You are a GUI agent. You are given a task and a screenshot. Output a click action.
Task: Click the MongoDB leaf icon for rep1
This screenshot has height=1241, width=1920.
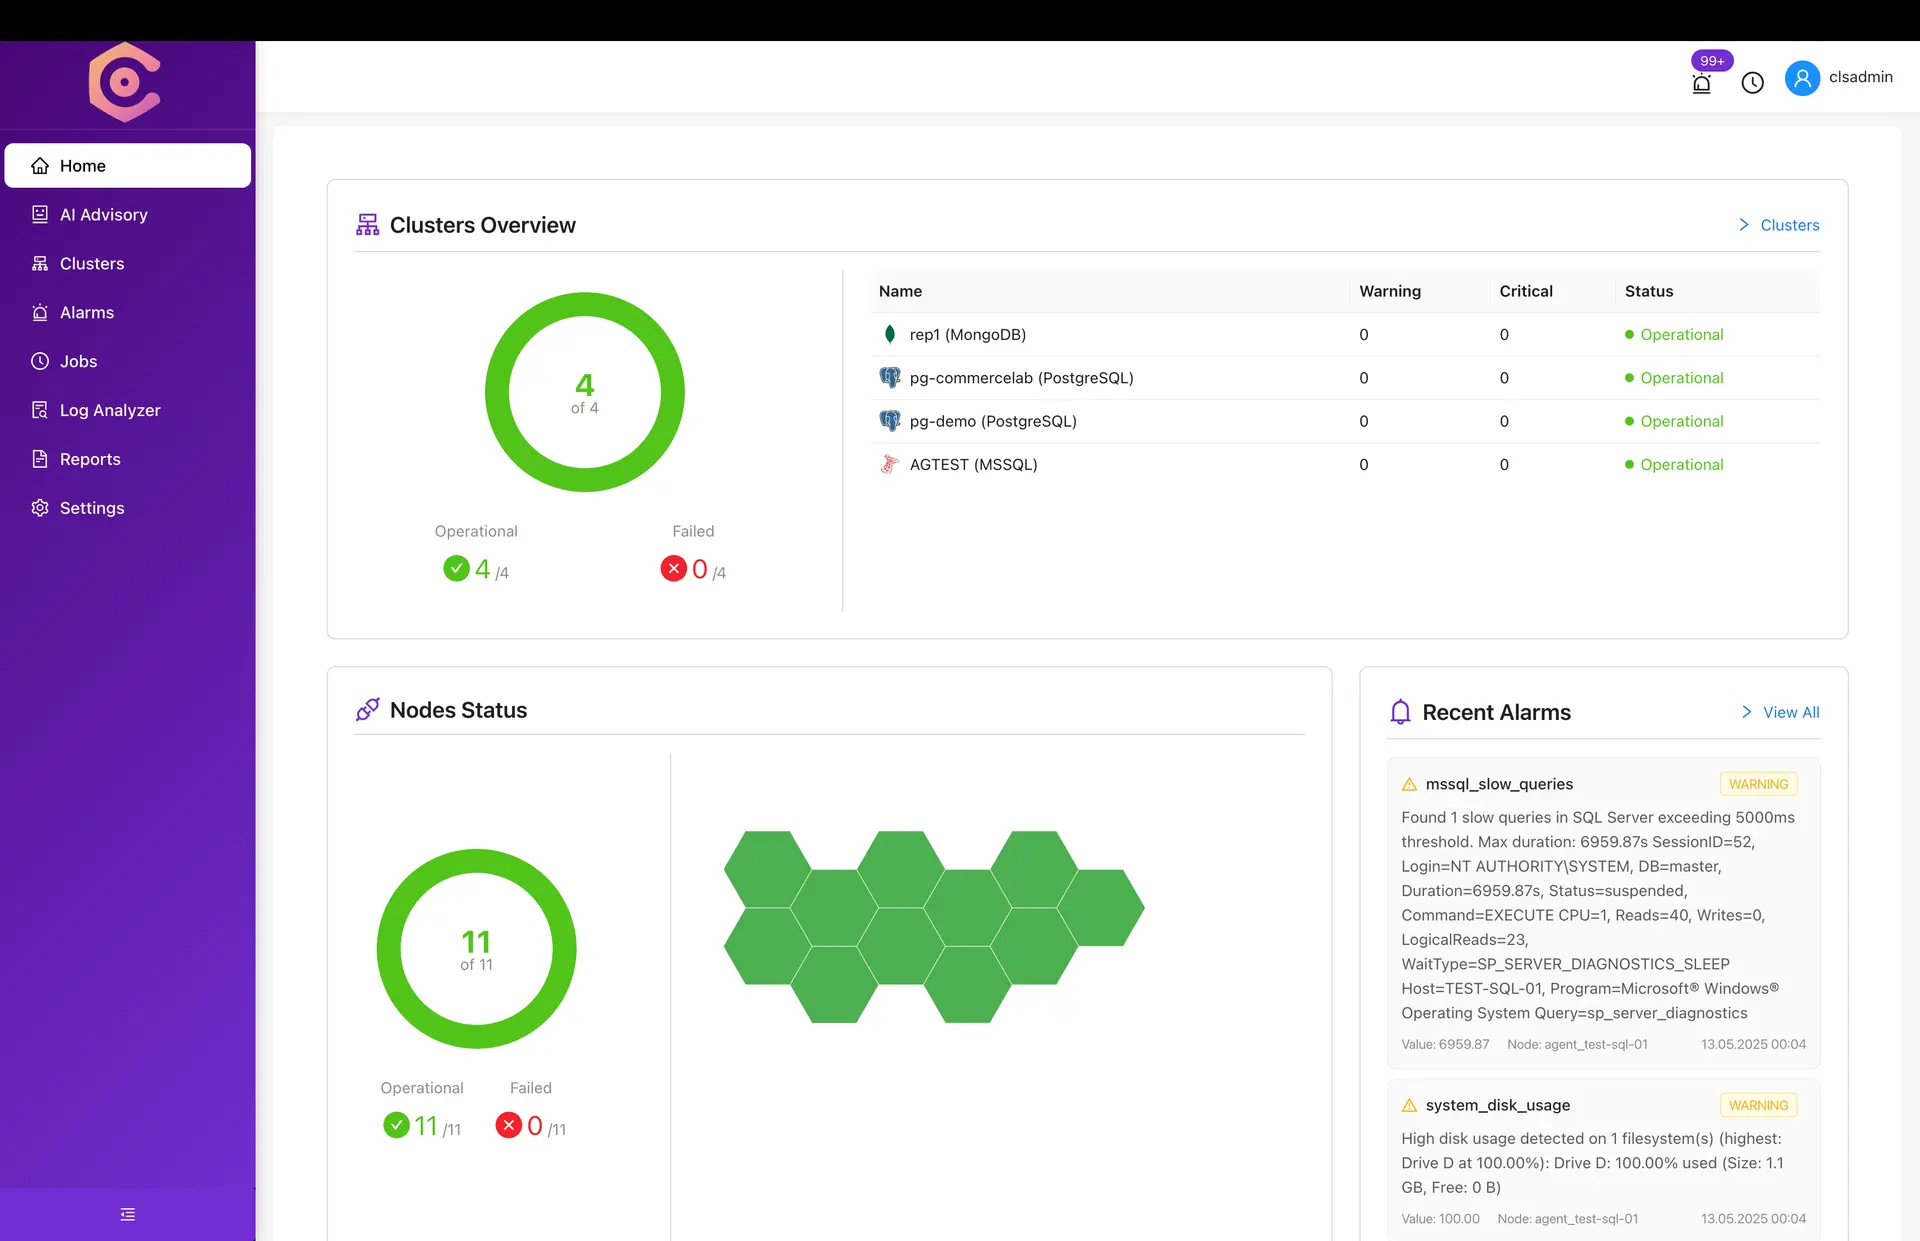pos(889,334)
